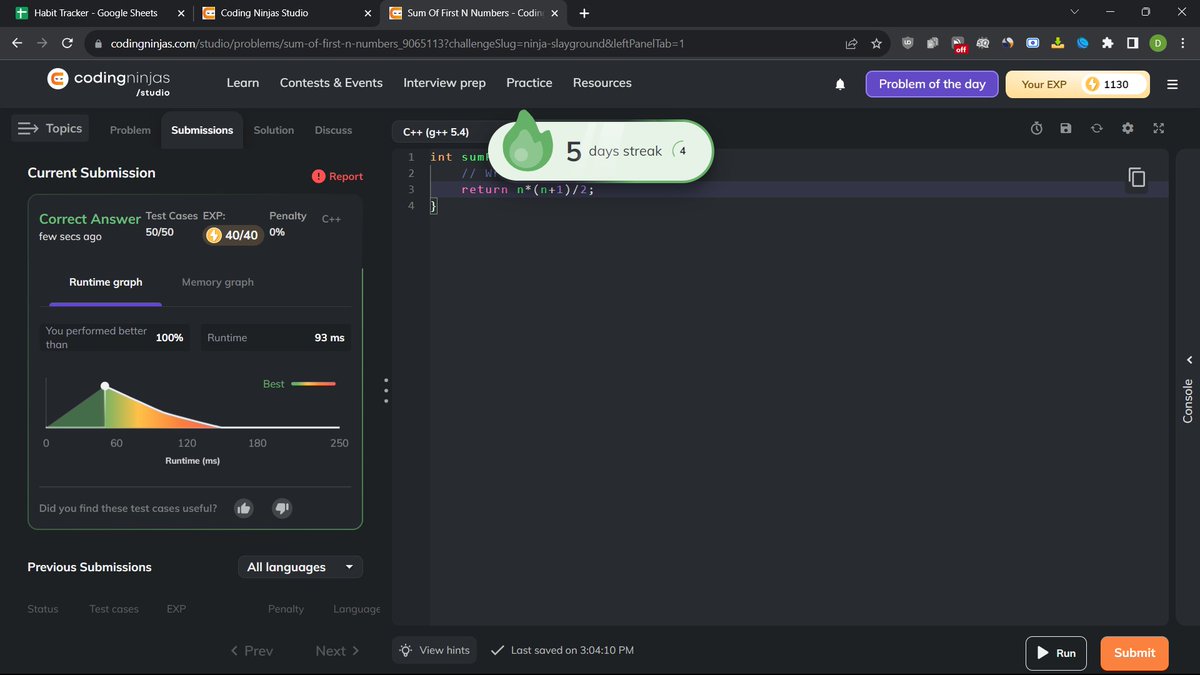Switch to the Memory graph tab
The image size is (1200, 675).
coord(218,282)
